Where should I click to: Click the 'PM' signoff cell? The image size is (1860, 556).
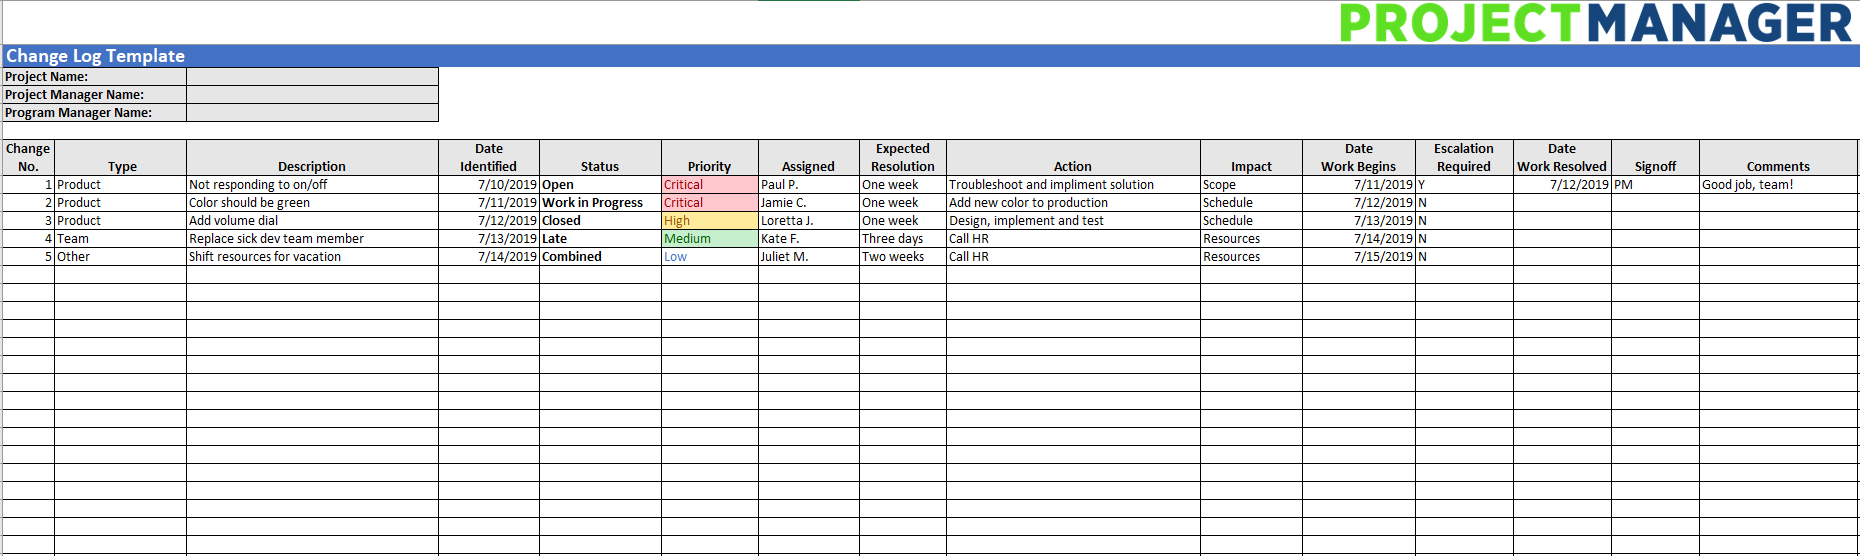tap(1655, 185)
